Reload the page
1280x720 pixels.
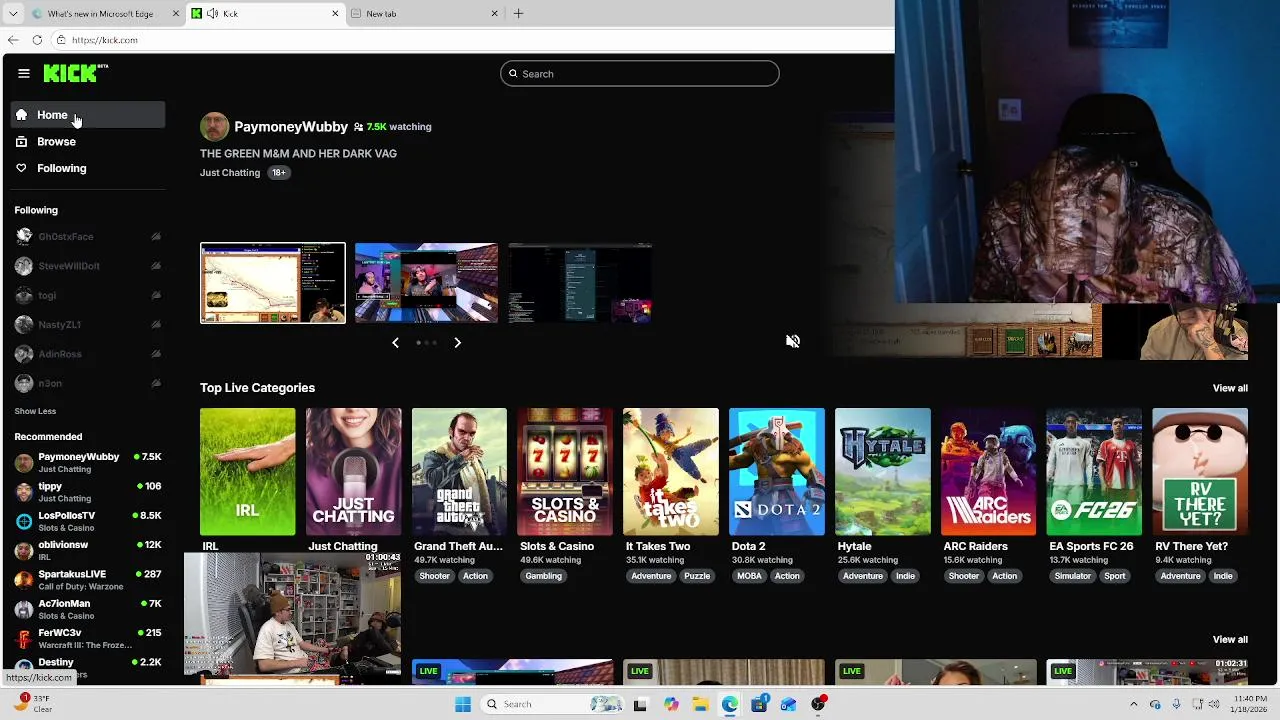pyautogui.click(x=37, y=40)
